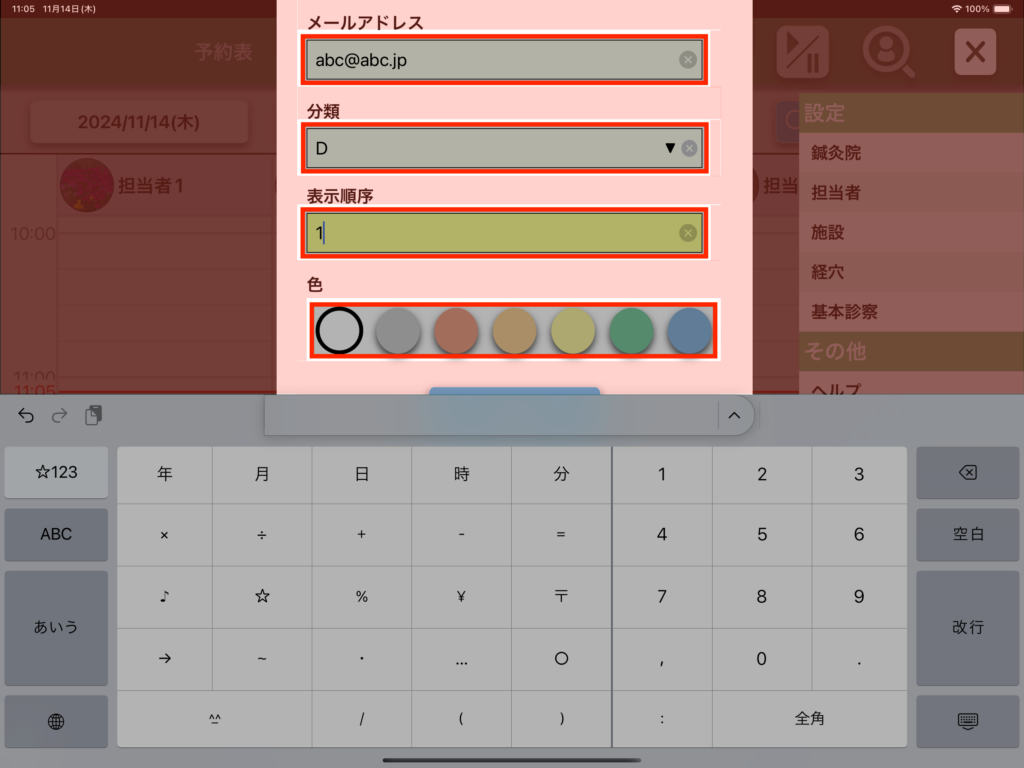Screen dimensions: 1024x768
Task: Switch keyboard language with globe key
Action: tap(56, 721)
